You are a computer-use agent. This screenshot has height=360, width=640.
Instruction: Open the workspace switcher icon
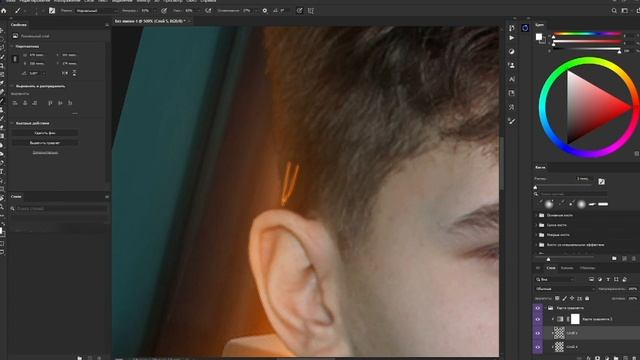(x=624, y=11)
